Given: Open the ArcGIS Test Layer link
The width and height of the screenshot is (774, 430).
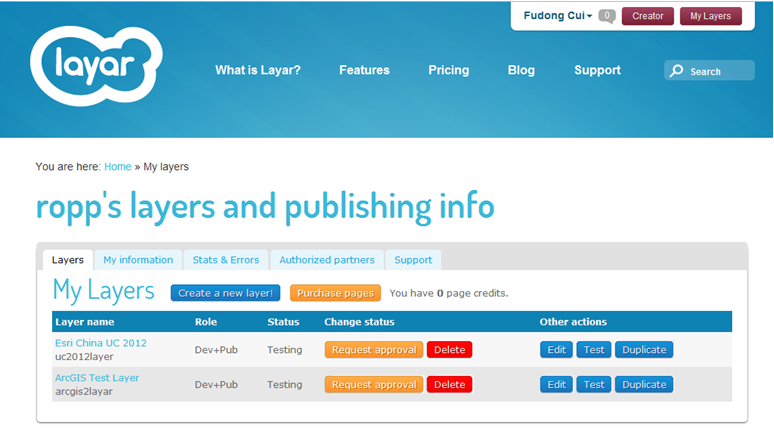Looking at the screenshot, I should pyautogui.click(x=97, y=378).
